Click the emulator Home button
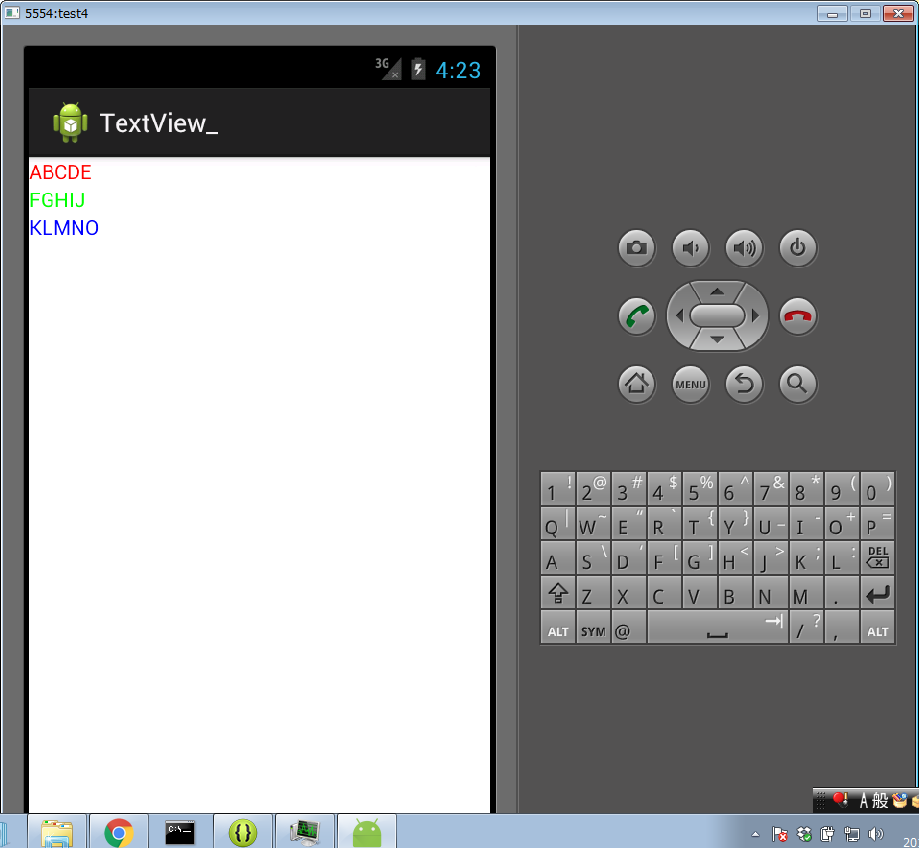919x848 pixels. [x=637, y=384]
